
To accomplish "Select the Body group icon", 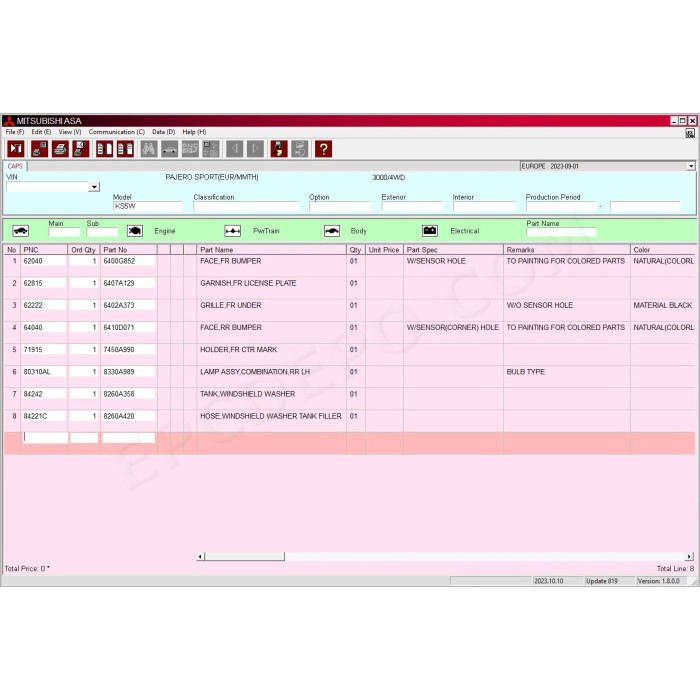I will click(332, 231).
